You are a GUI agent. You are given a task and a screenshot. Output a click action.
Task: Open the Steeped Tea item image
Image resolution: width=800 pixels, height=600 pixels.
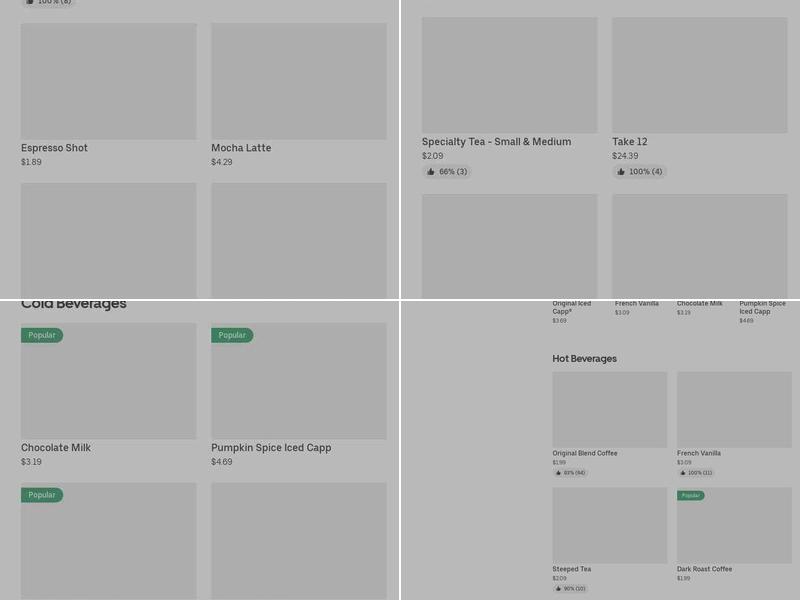click(609, 525)
